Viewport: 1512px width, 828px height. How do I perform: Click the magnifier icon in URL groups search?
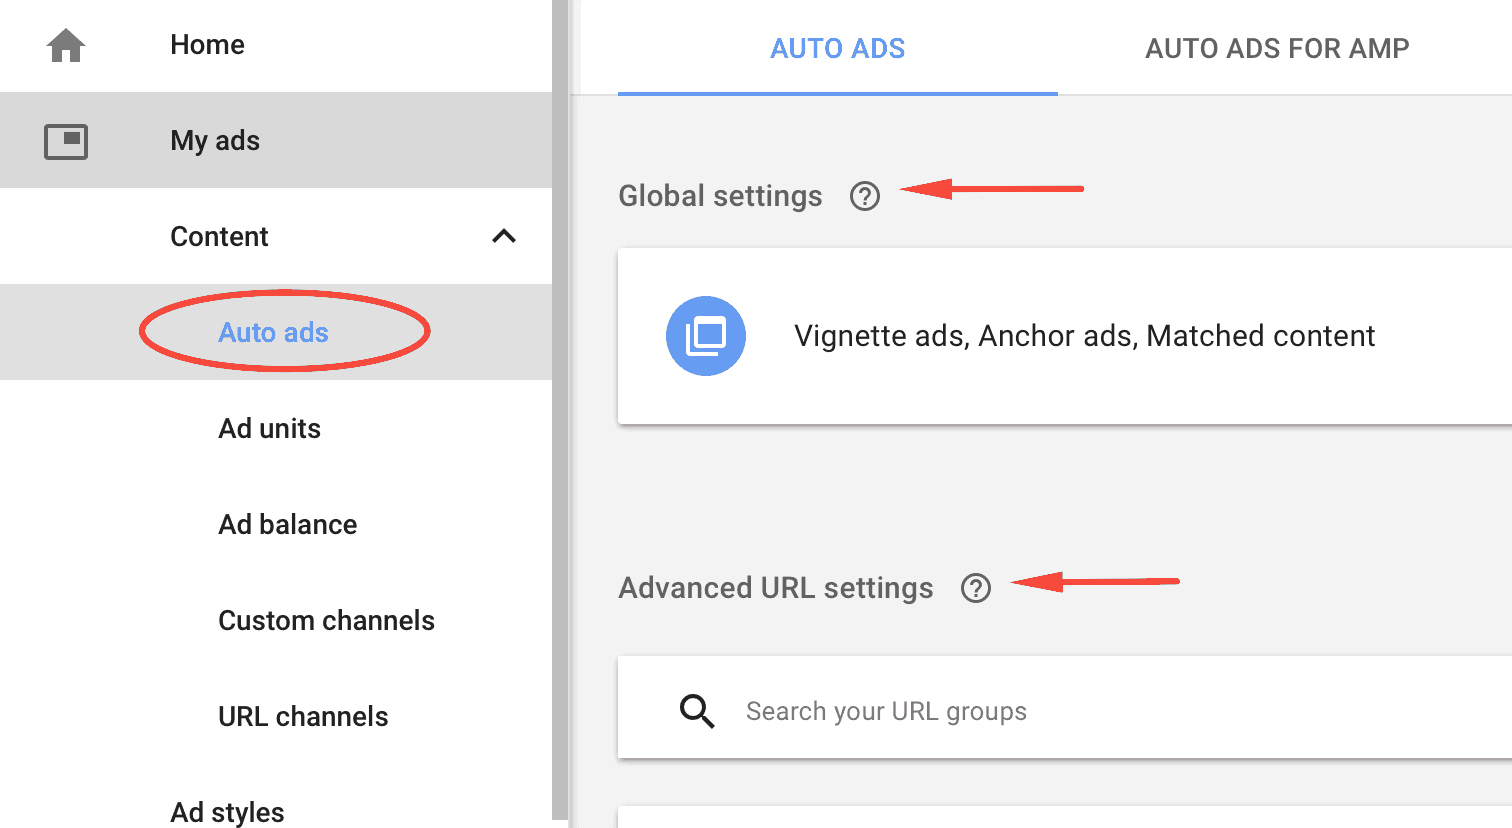[x=697, y=711]
